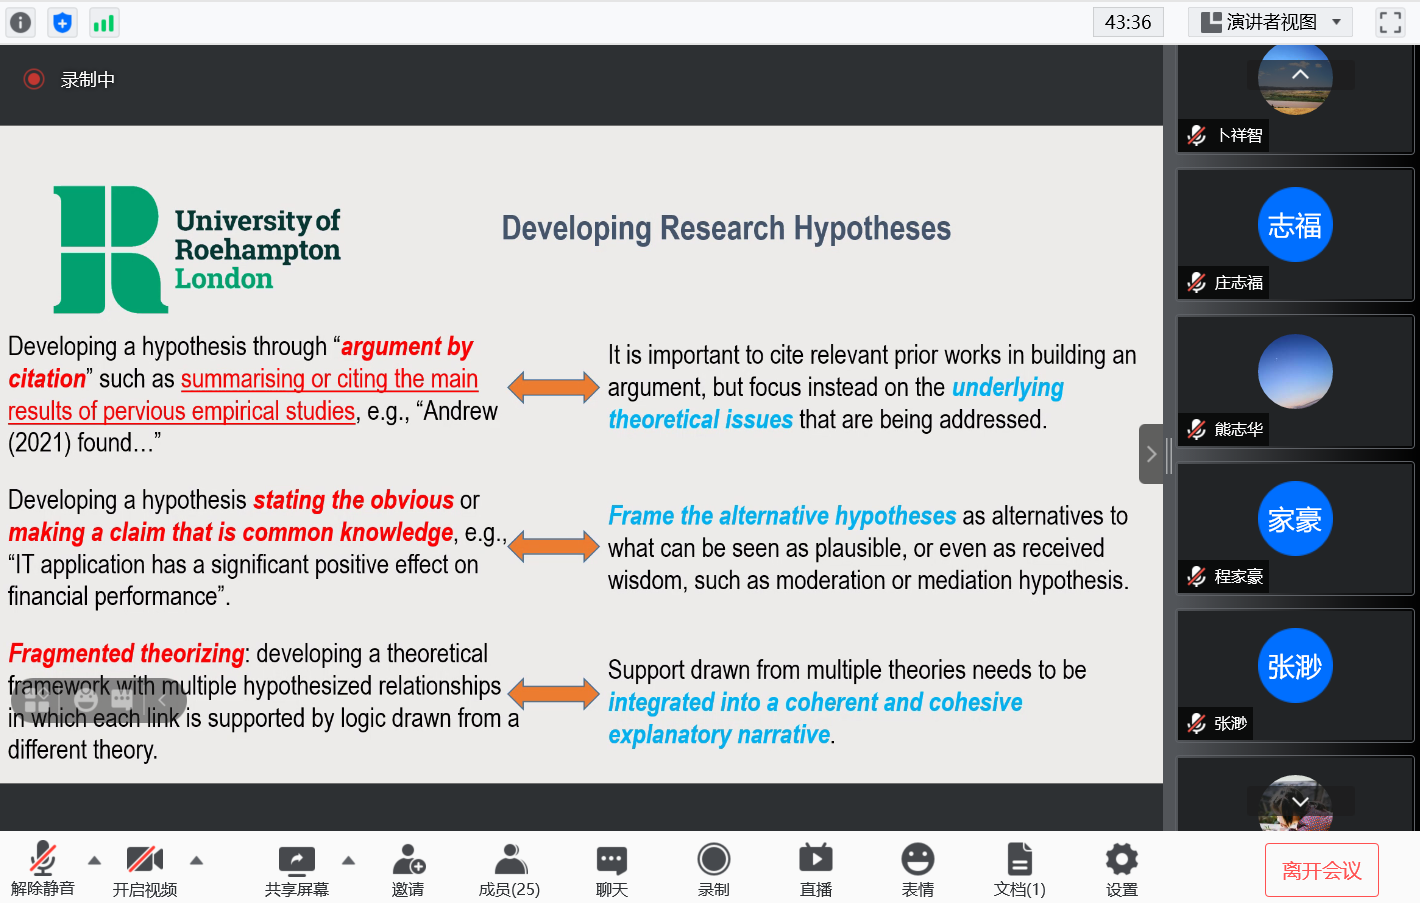1420x903 pixels.
Task: Click the 共享屏幕 share screen button
Action: click(296, 868)
